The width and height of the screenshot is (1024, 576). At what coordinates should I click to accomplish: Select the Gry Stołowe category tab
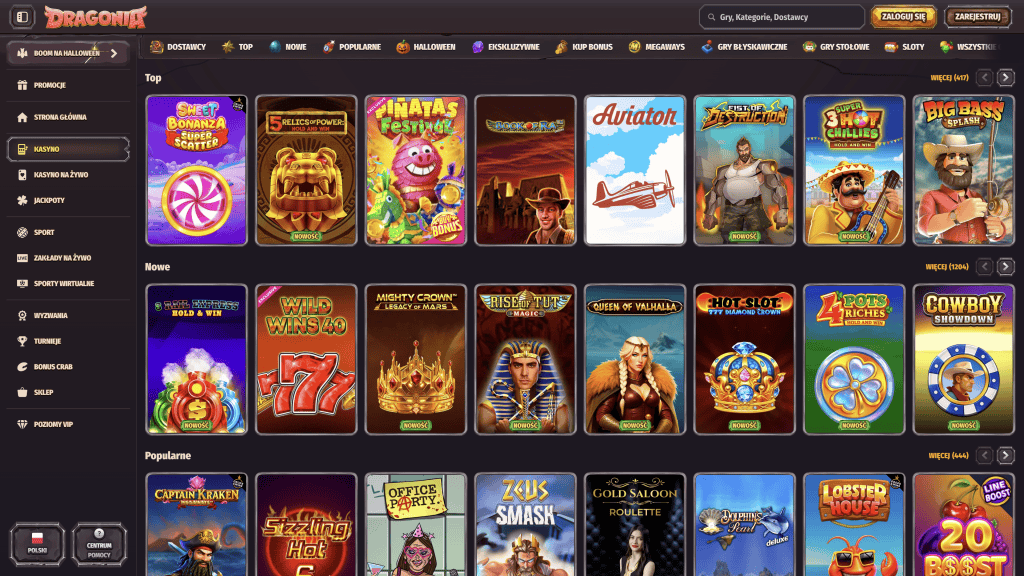click(x=837, y=47)
